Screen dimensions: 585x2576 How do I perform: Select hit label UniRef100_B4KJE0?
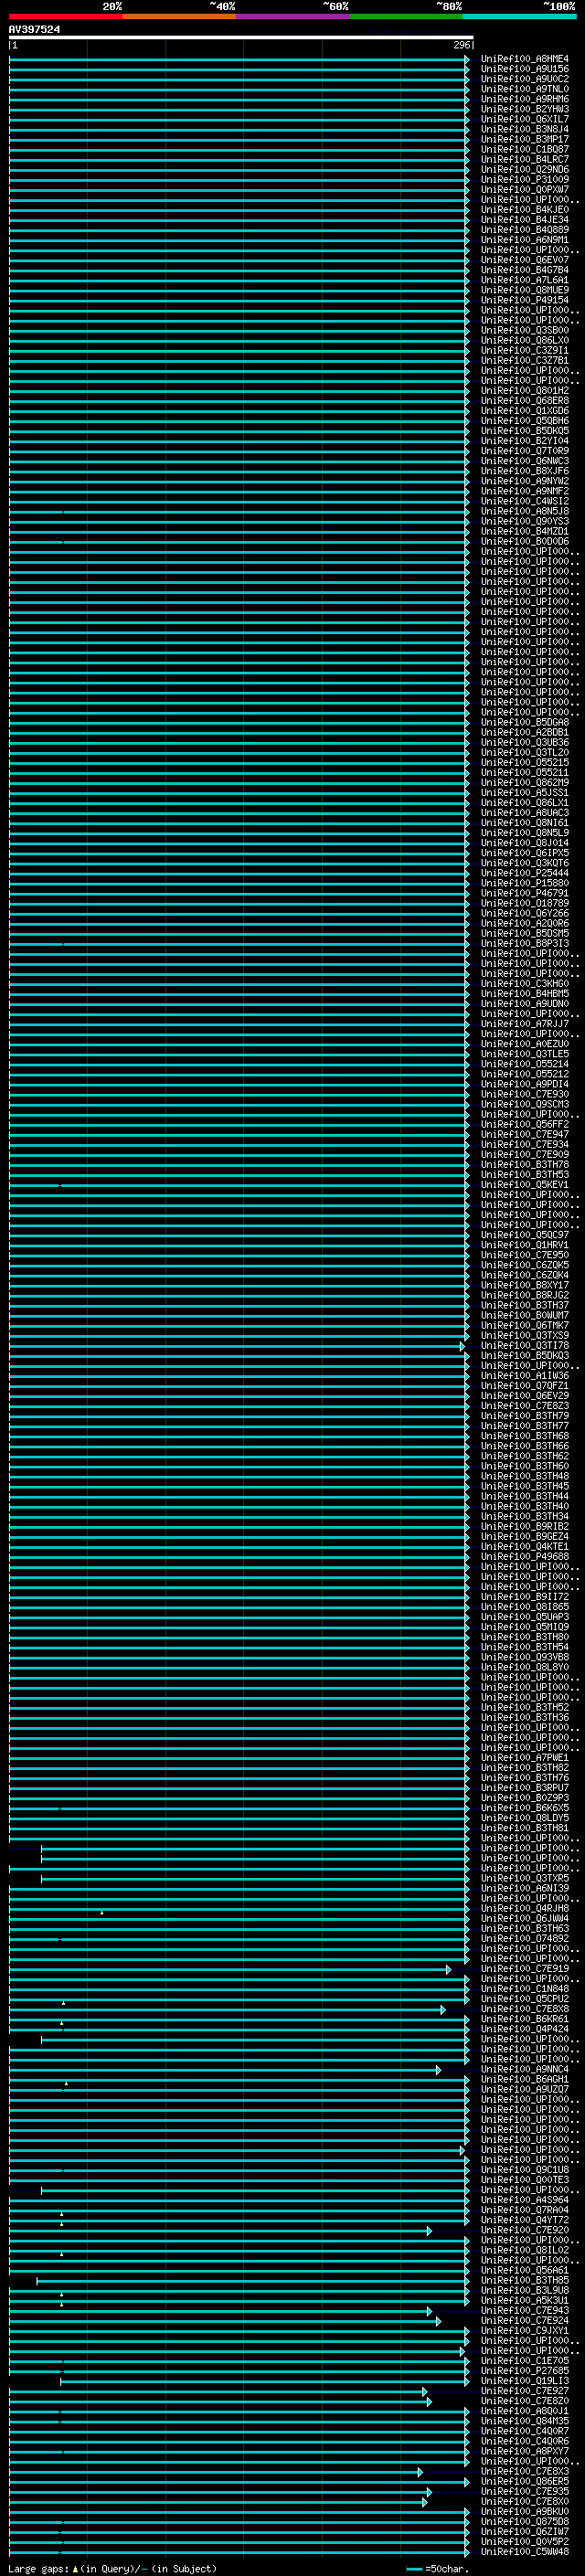tap(525, 209)
